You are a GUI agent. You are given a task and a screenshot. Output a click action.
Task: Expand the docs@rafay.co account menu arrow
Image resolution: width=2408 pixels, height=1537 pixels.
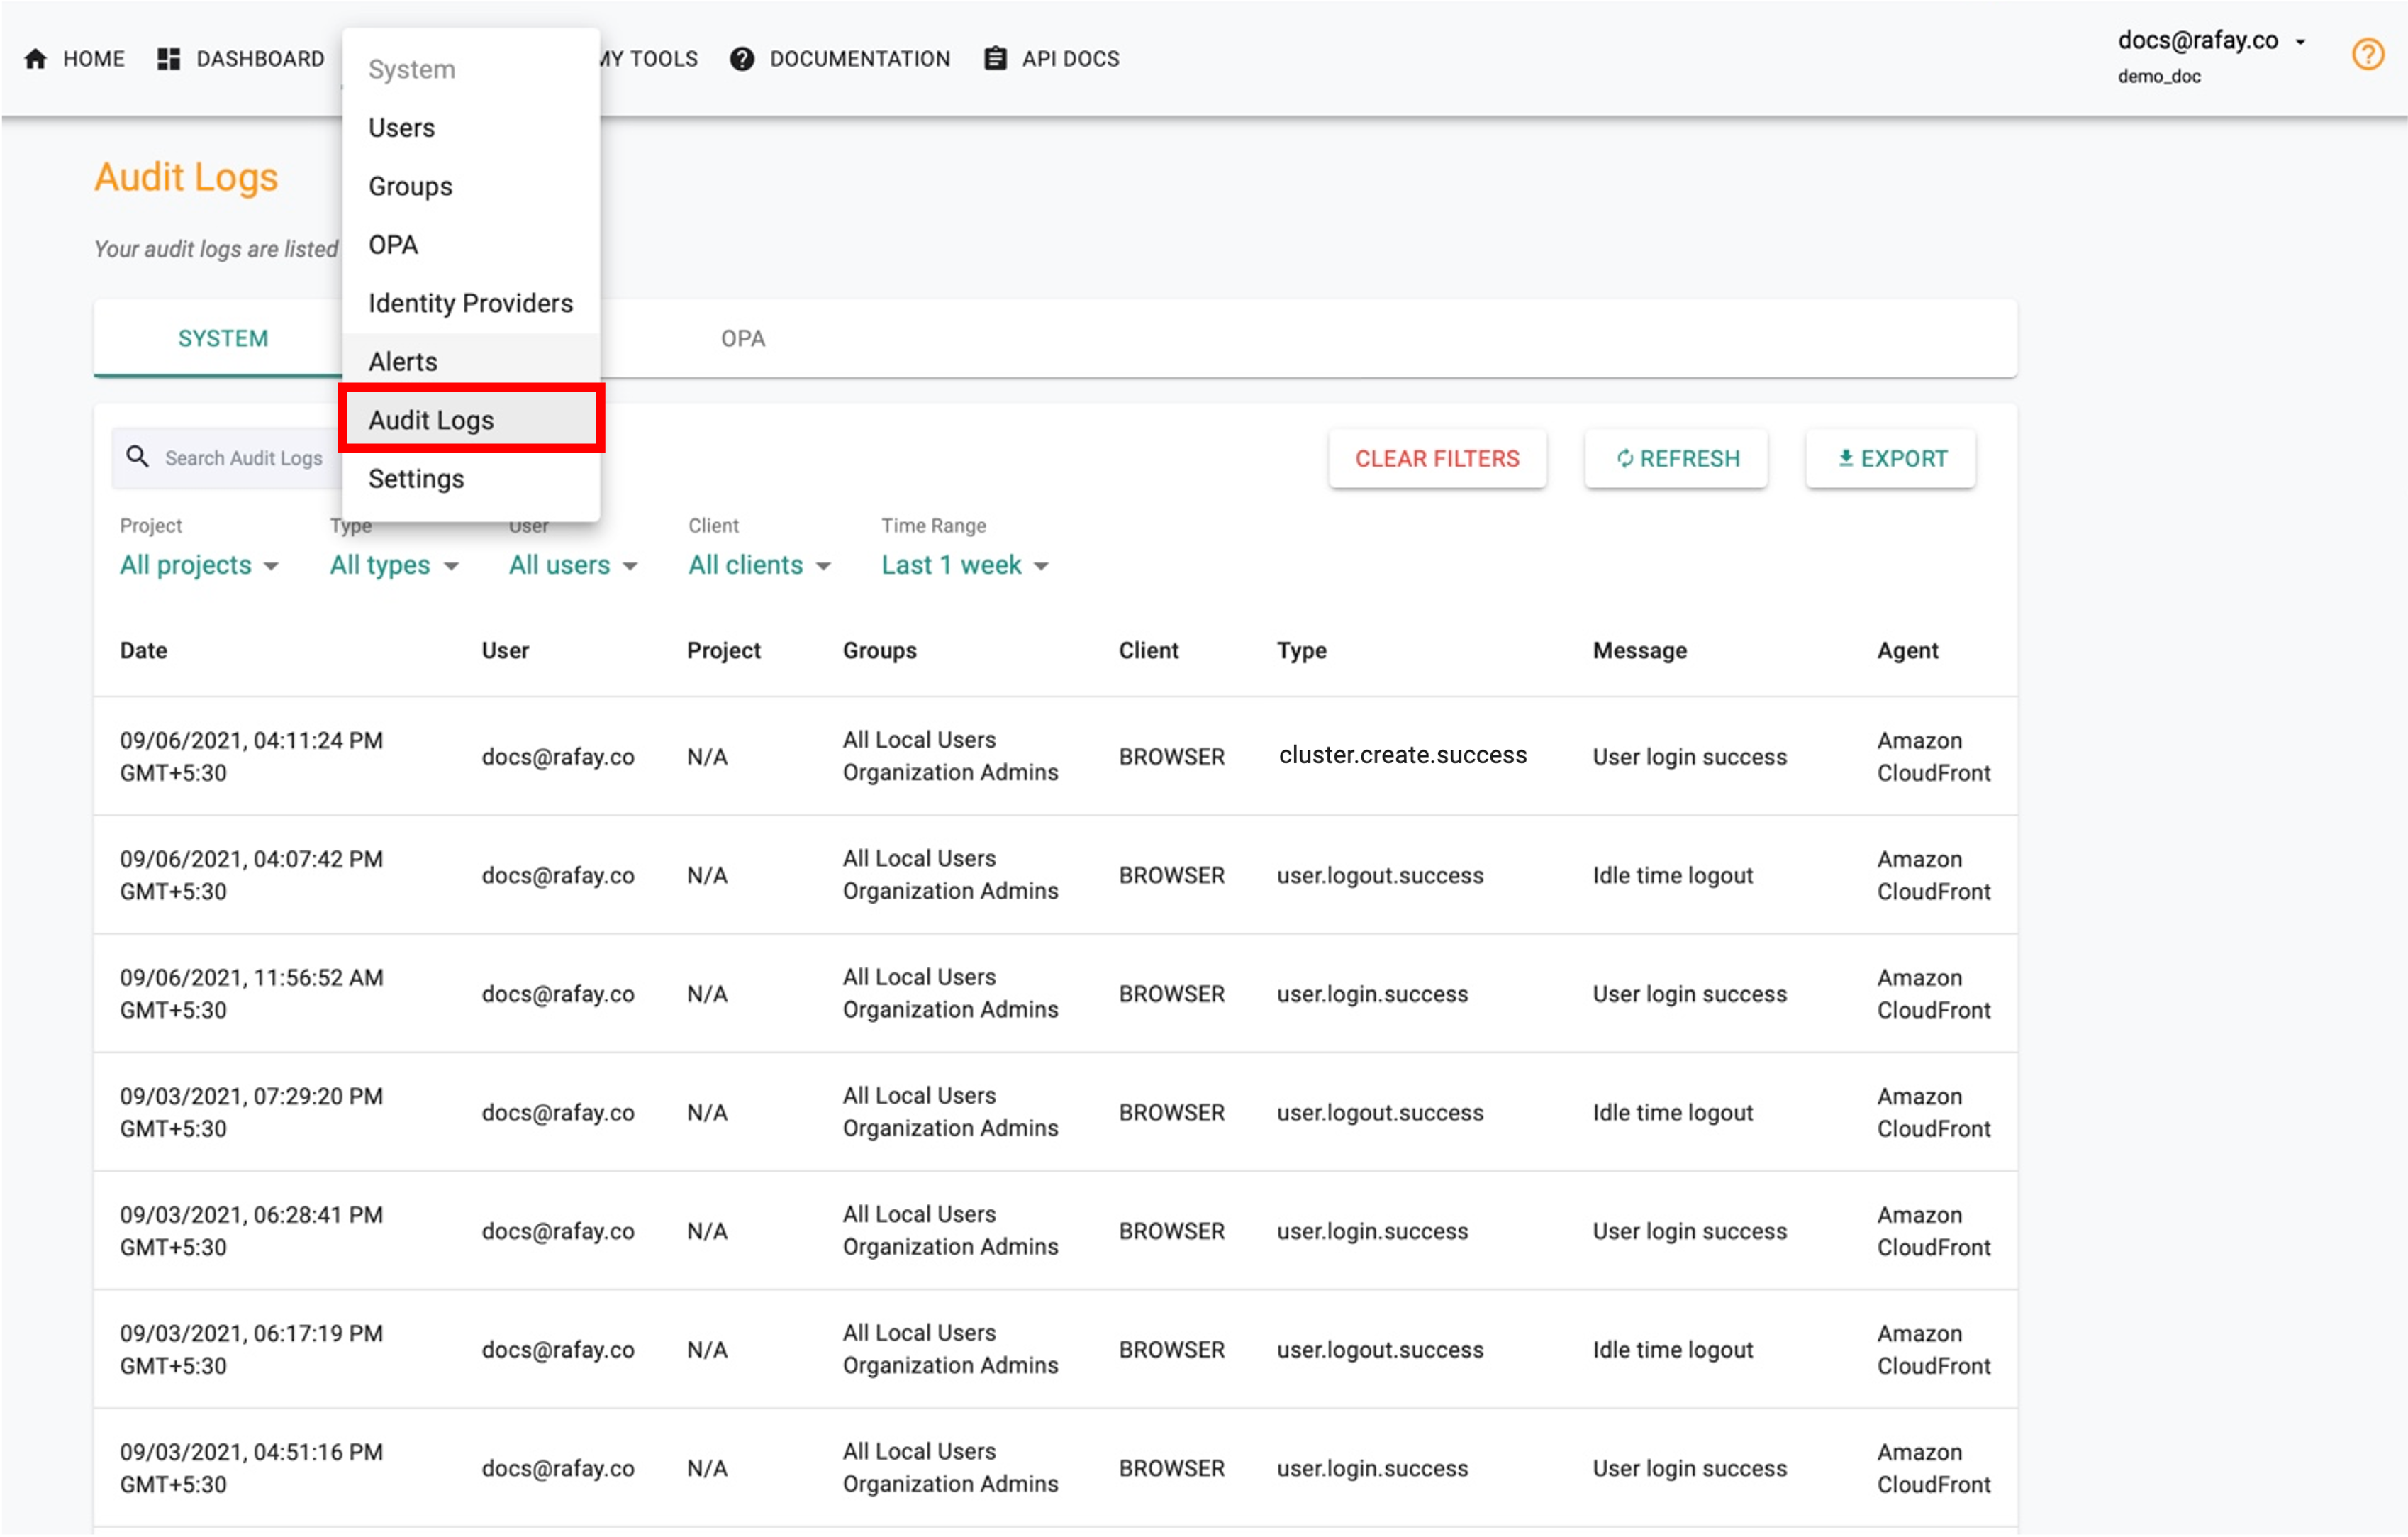[x=2300, y=42]
